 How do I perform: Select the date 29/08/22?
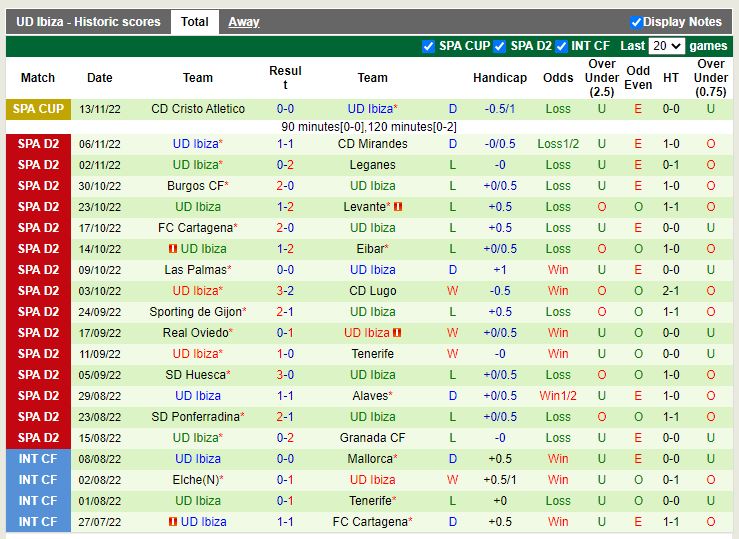(99, 396)
